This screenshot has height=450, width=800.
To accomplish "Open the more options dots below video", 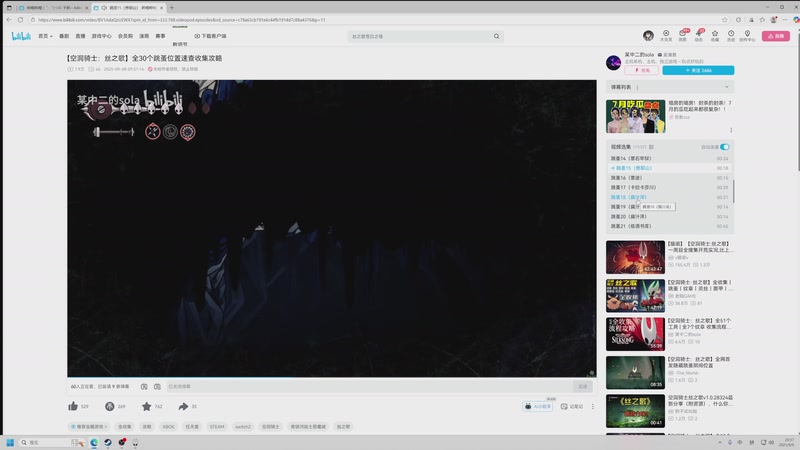I will pos(593,407).
